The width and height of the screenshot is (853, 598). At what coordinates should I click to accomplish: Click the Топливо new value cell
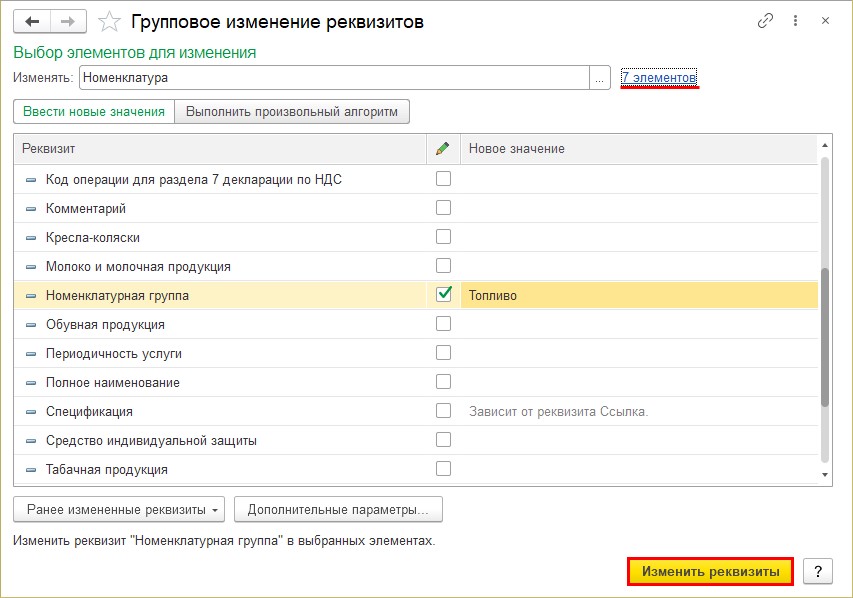coord(638,295)
